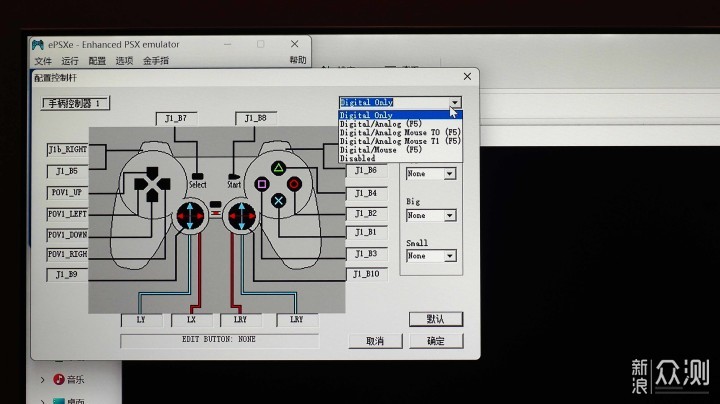
Task: Select Disabled controller mode
Action: pyautogui.click(x=400, y=158)
